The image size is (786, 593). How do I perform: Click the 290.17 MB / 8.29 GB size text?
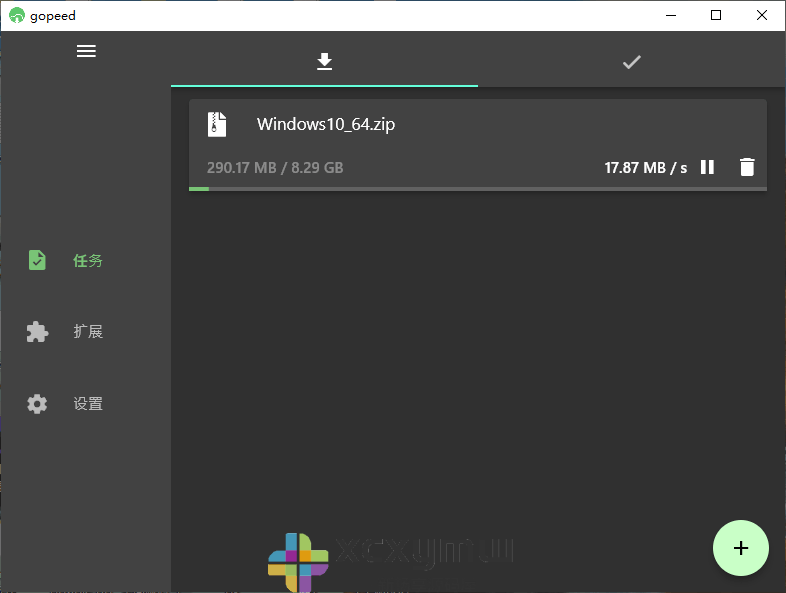(275, 168)
